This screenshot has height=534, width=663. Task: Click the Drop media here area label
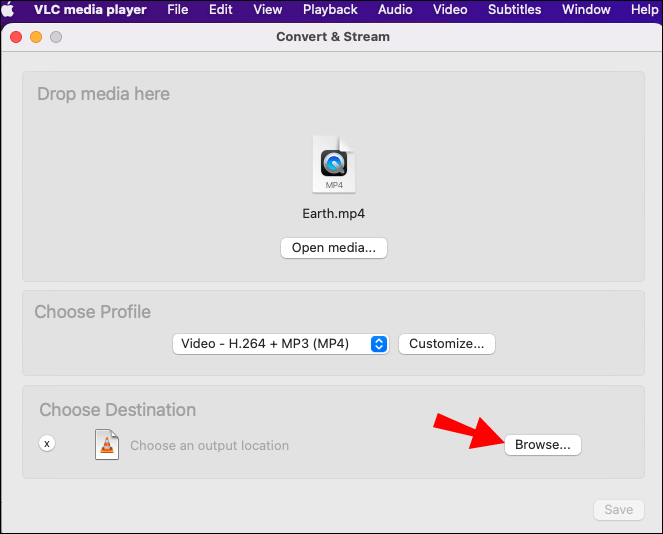click(x=104, y=94)
